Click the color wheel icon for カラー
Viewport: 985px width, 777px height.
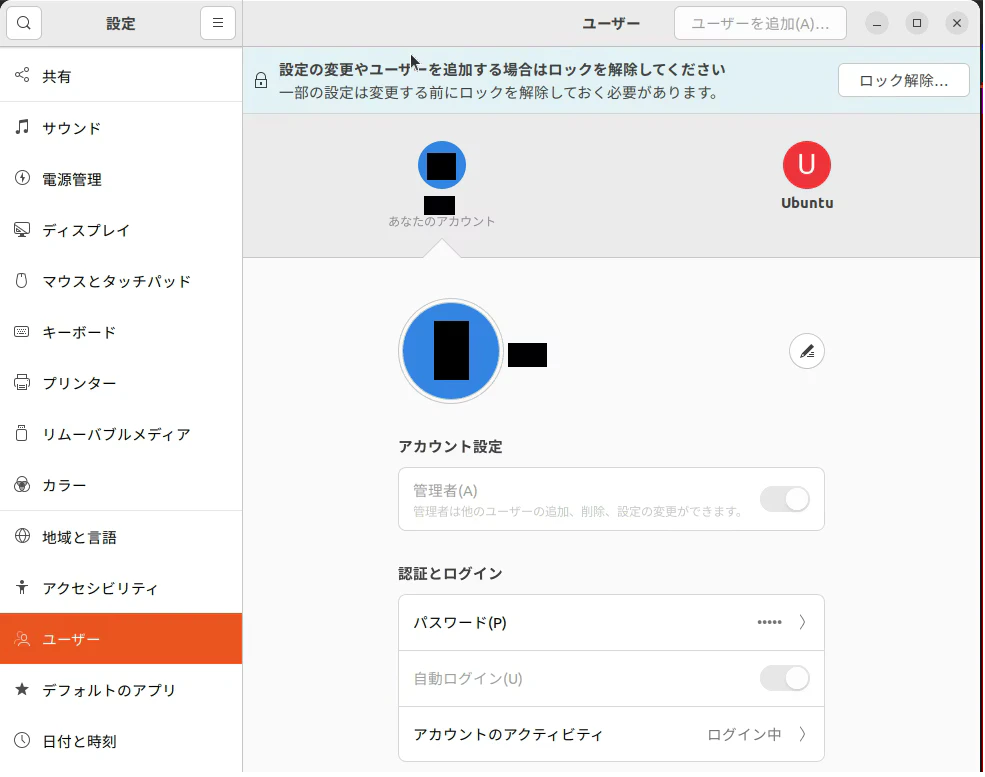click(22, 485)
